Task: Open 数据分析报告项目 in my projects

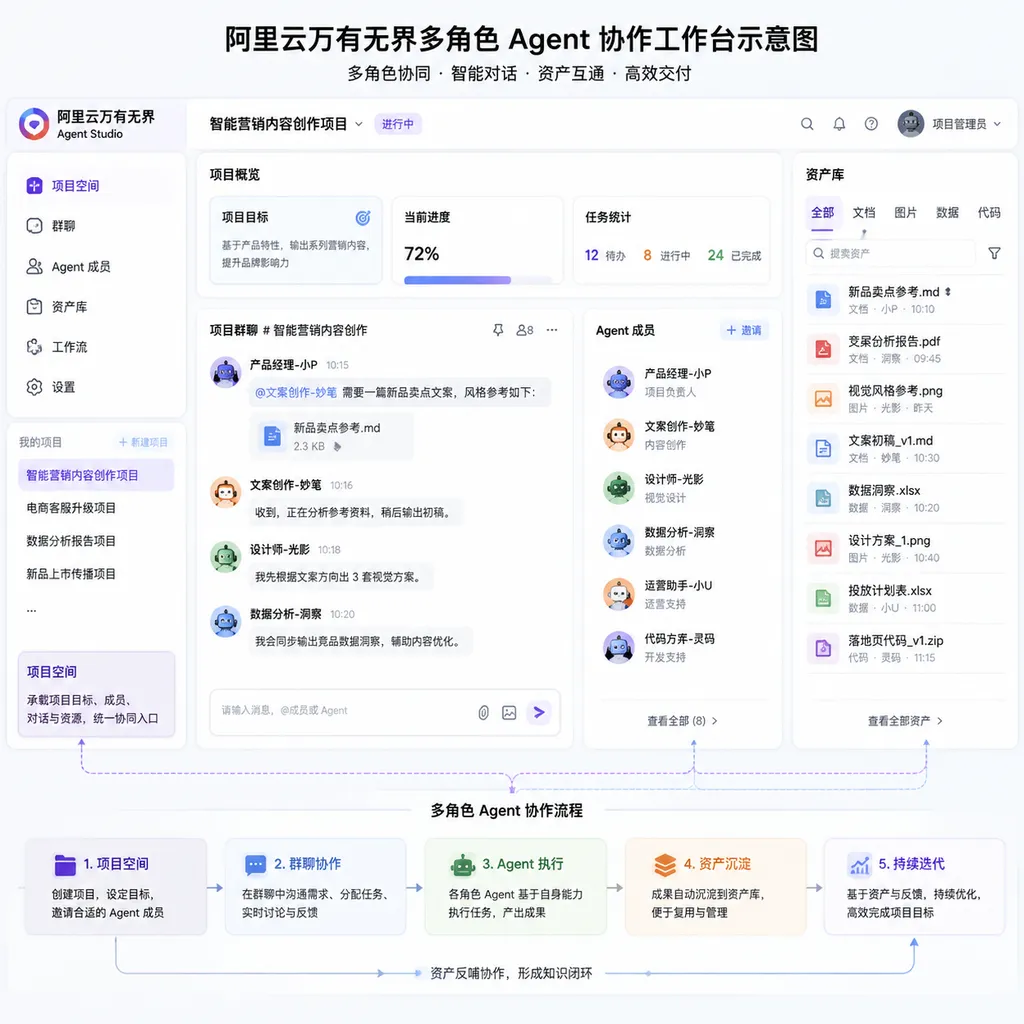Action: click(71, 541)
